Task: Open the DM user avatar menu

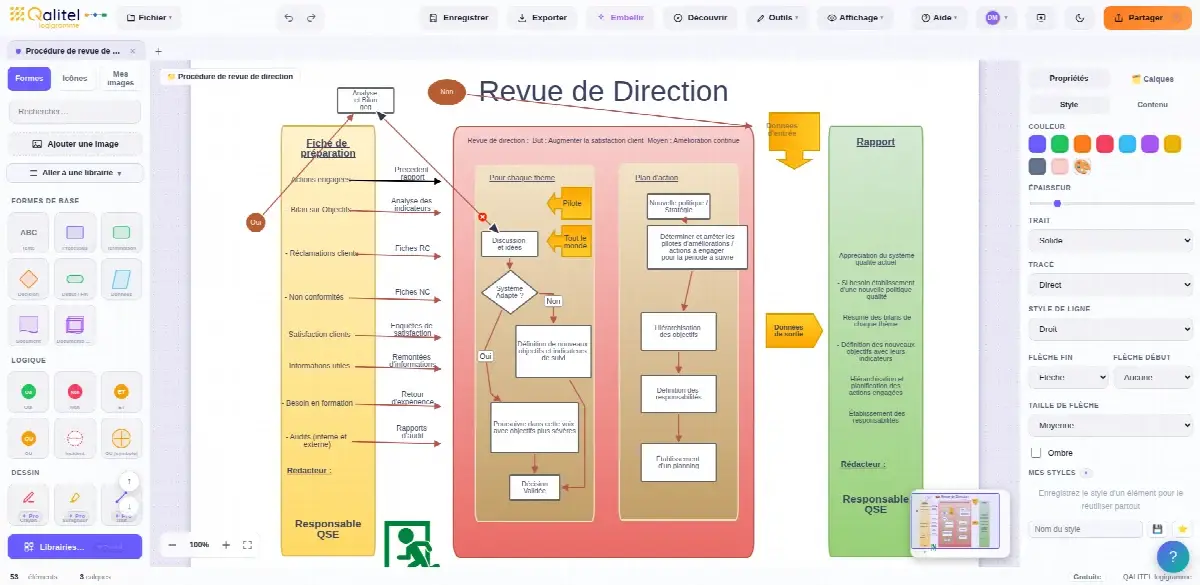Action: click(x=996, y=18)
